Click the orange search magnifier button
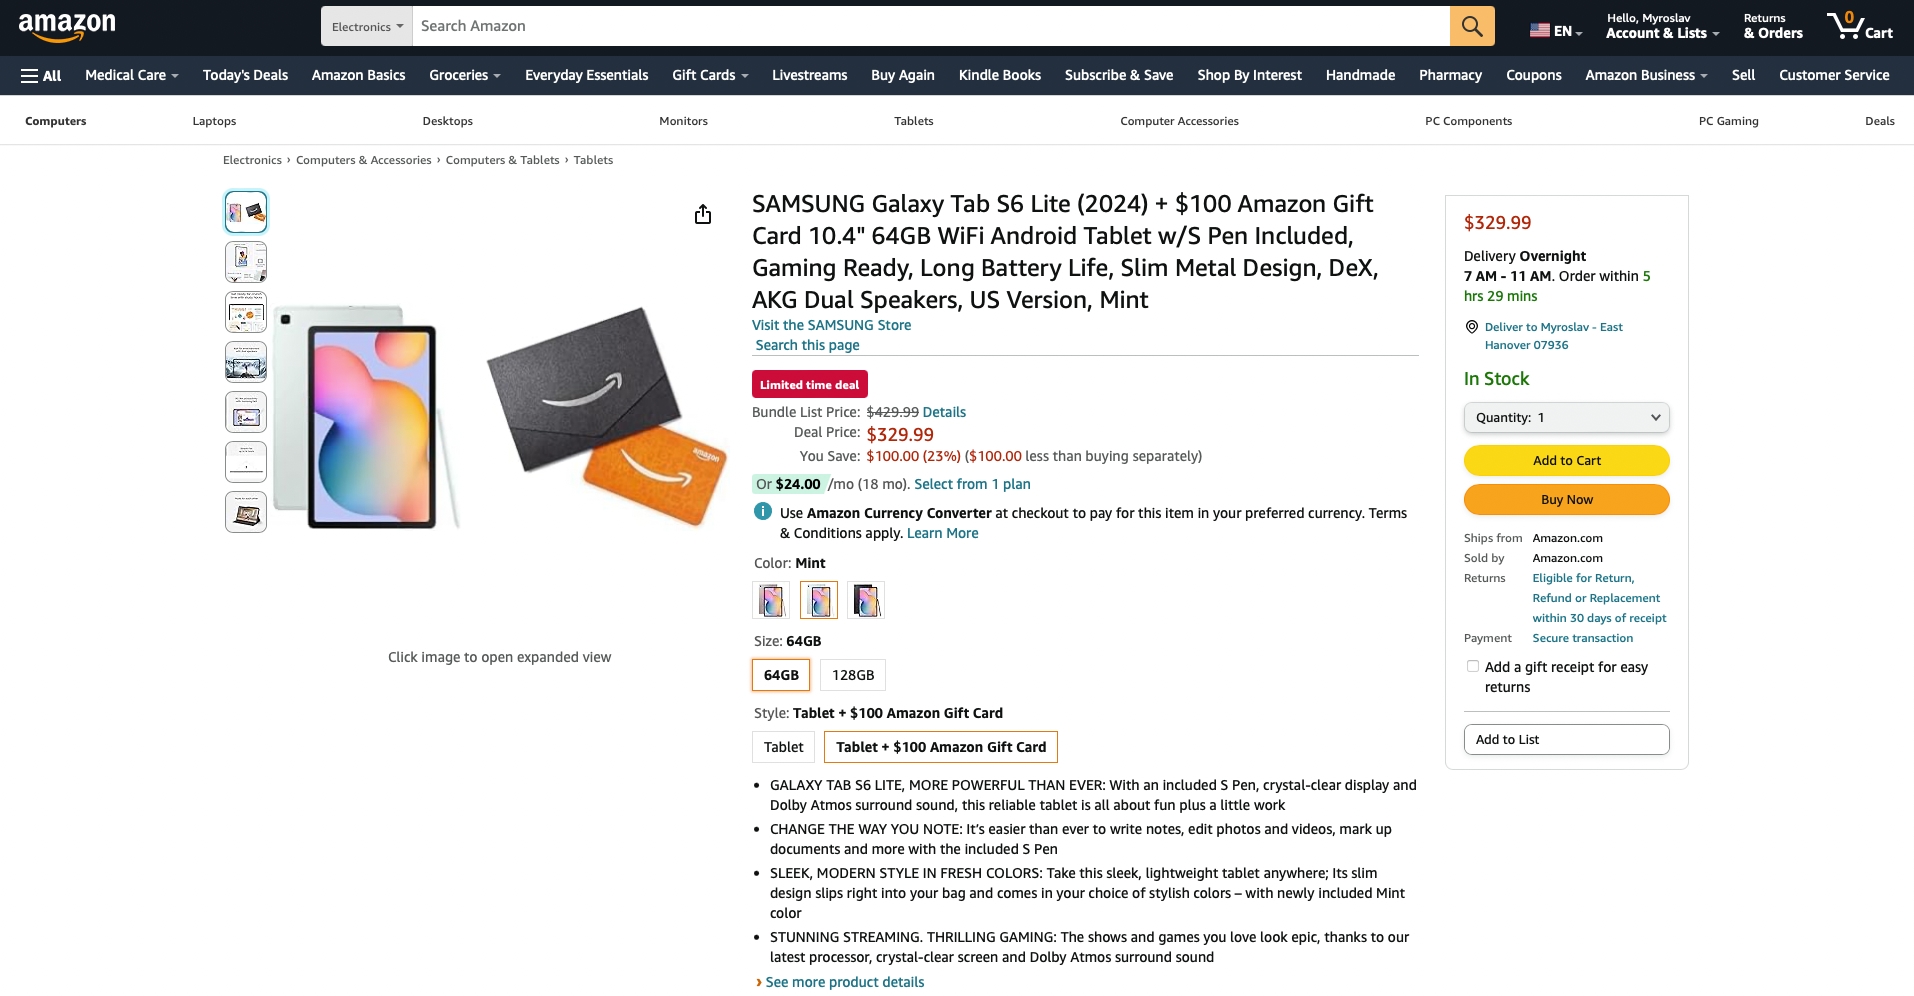This screenshot has width=1914, height=996. click(x=1472, y=26)
